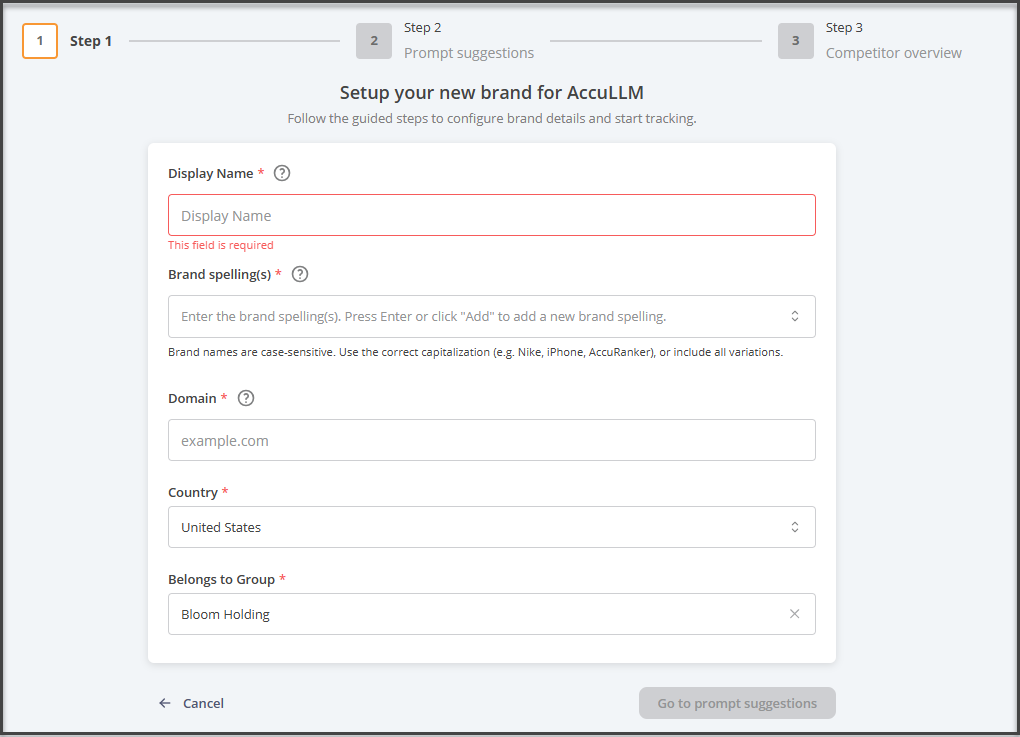Click the Cancel link
The width and height of the screenshot is (1020, 737).
tap(203, 703)
